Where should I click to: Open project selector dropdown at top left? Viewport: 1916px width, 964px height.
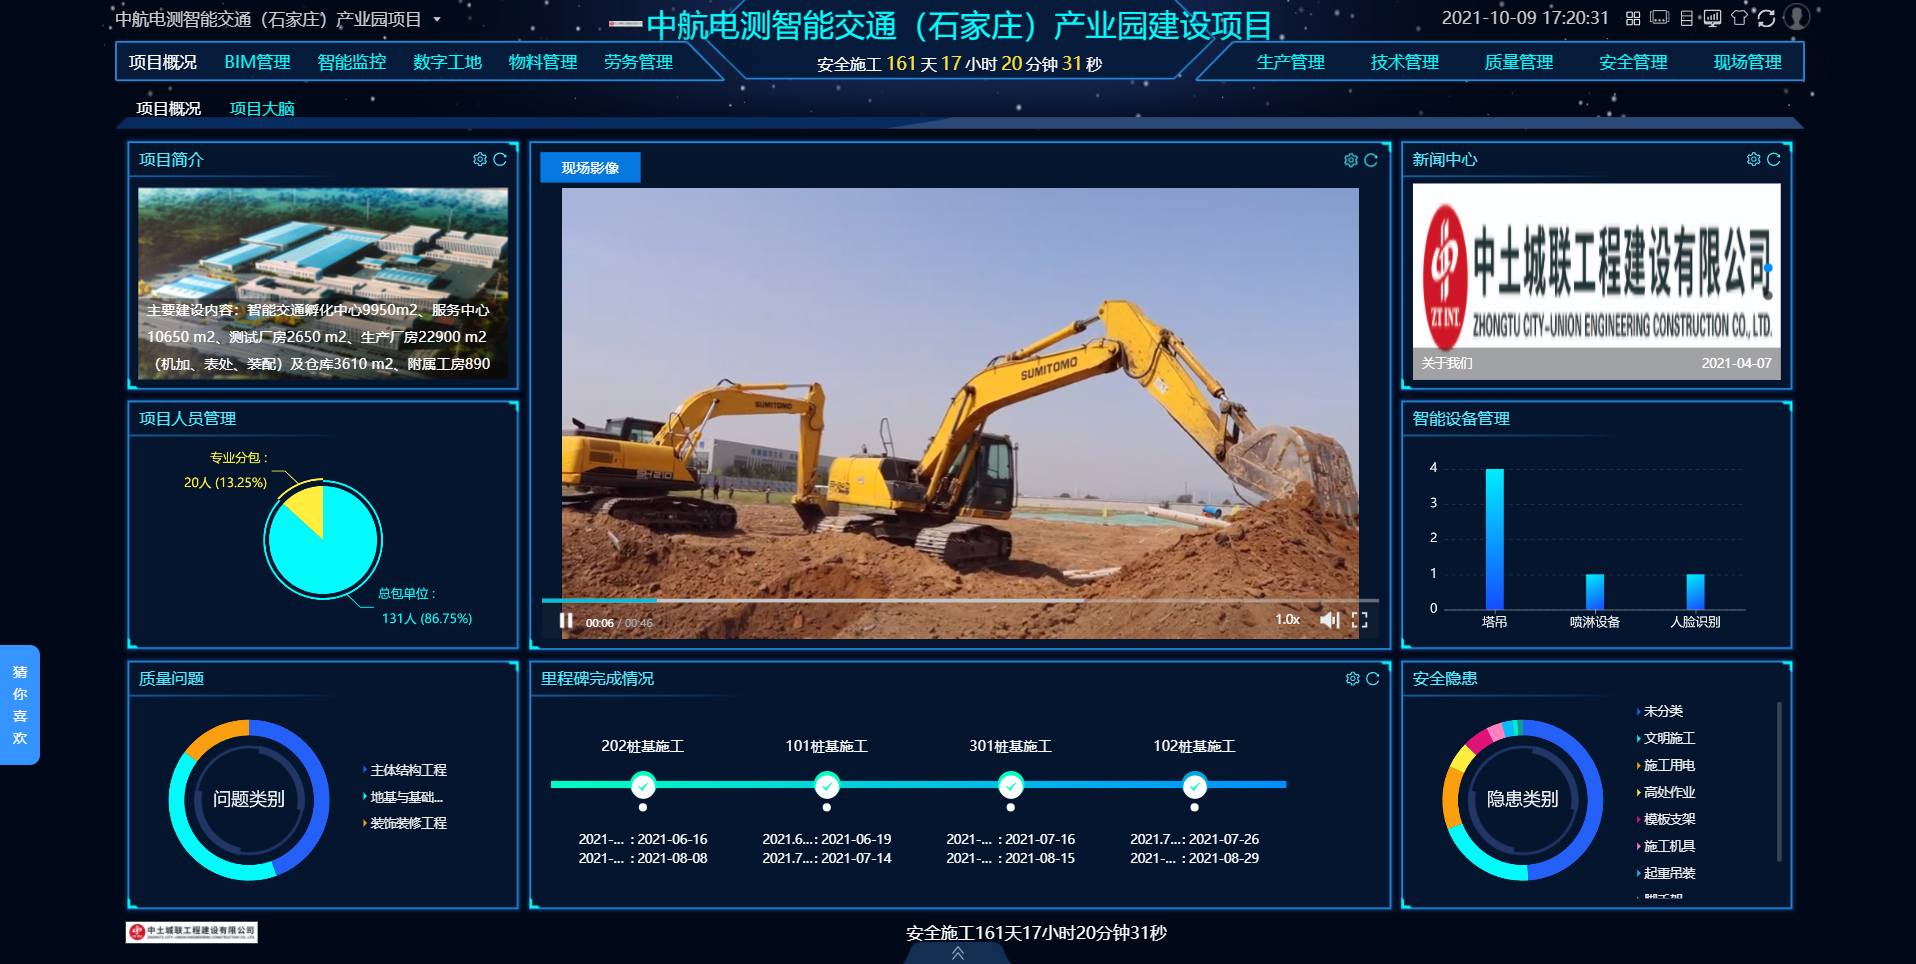coord(437,19)
